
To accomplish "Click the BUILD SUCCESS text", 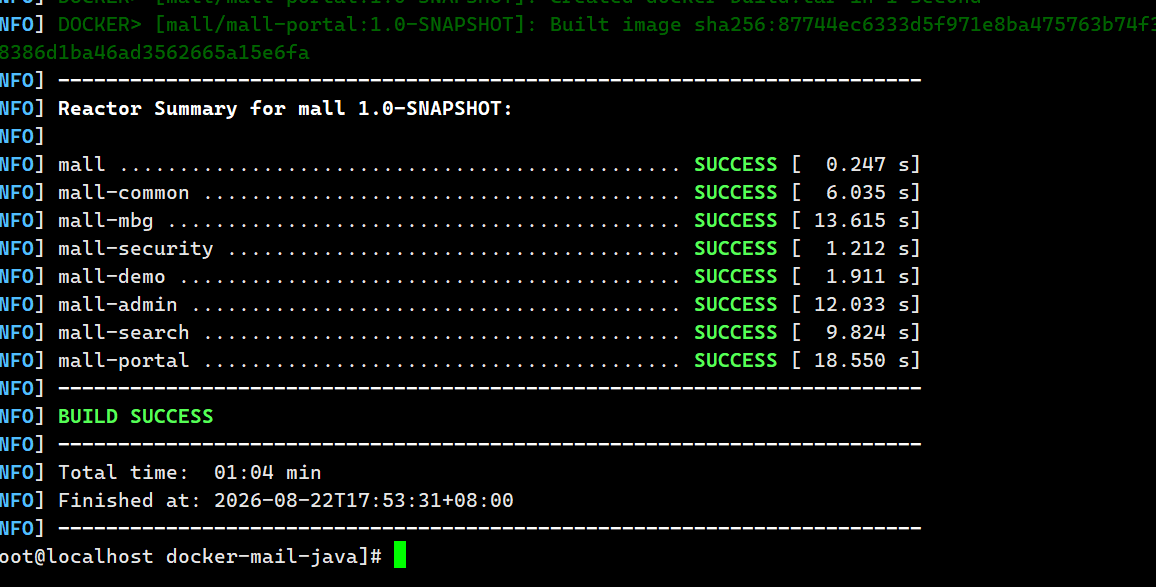I will click(x=136, y=417).
